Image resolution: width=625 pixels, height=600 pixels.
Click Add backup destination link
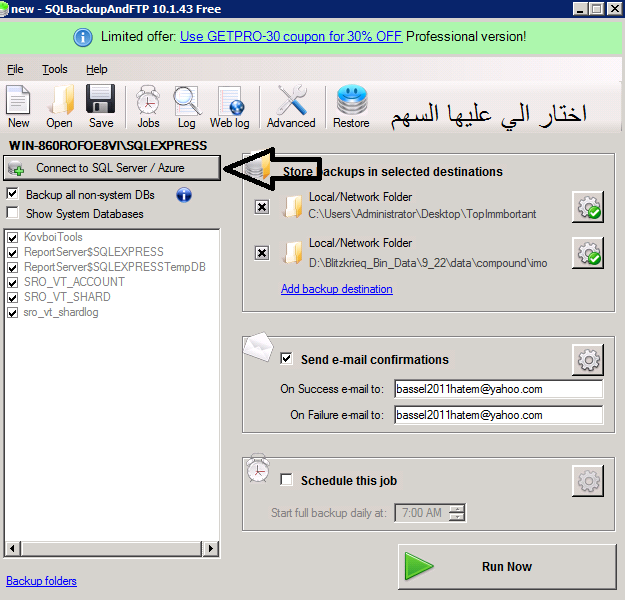[x=337, y=289]
